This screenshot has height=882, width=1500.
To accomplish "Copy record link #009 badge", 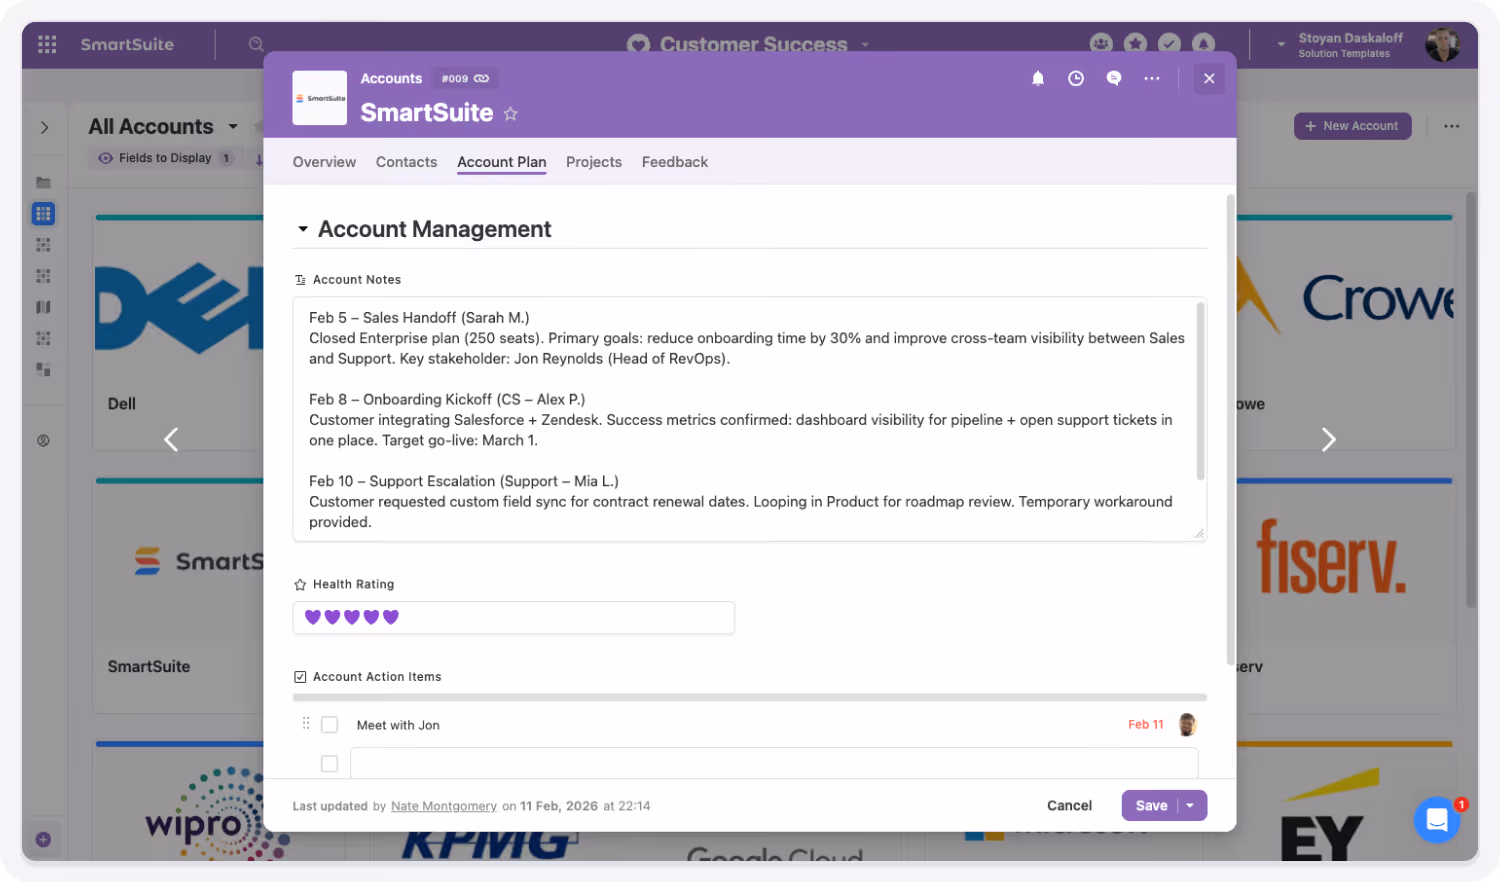I will coord(465,78).
